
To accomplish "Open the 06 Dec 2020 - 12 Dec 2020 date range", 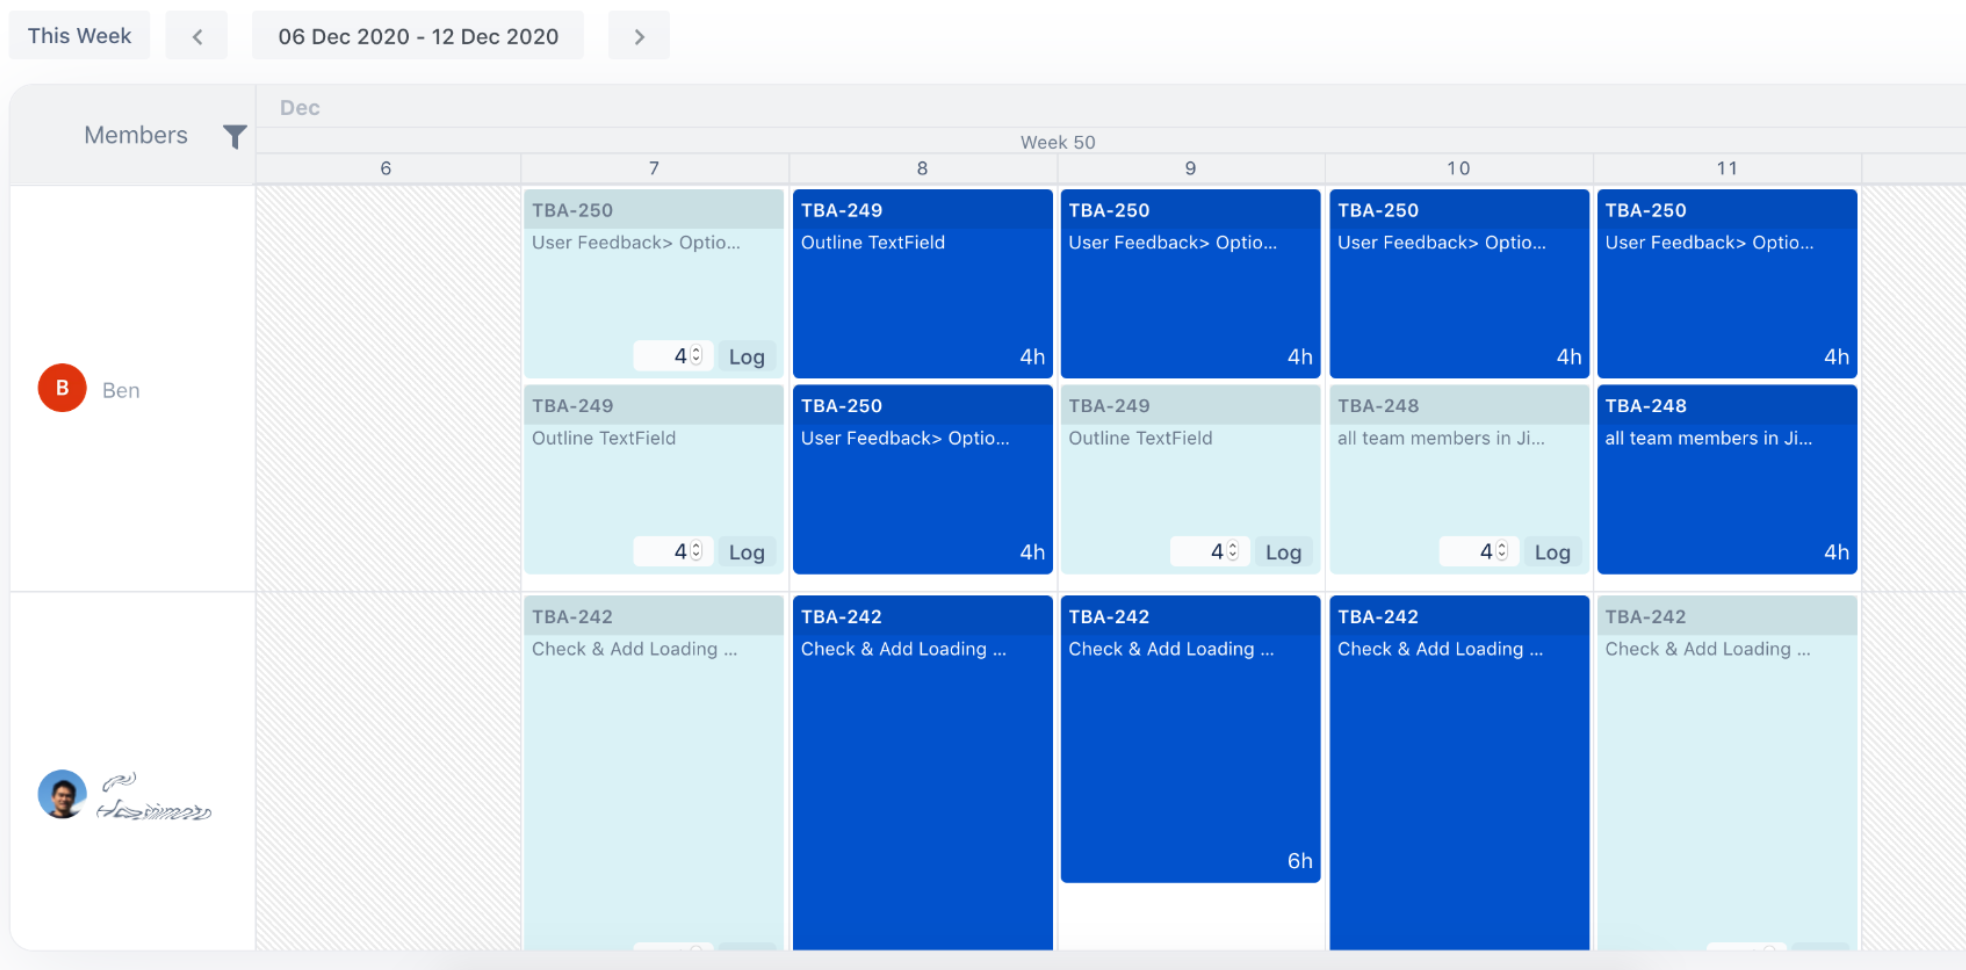I will pos(418,36).
